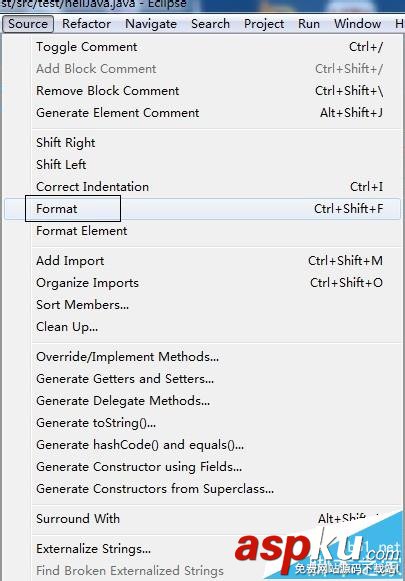Choose Remove Block Comment
Screen dimensions: 405x581
pos(203,91)
